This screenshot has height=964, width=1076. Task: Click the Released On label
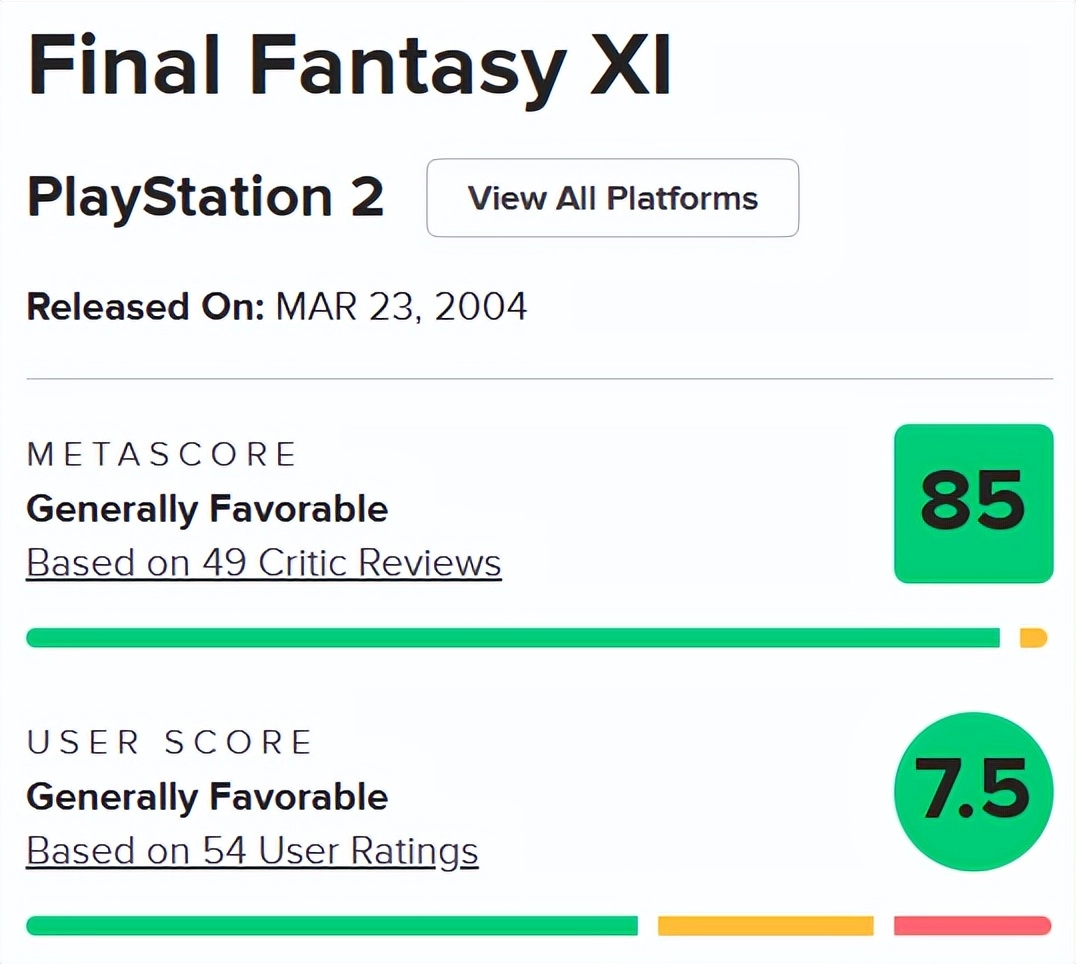tap(145, 306)
